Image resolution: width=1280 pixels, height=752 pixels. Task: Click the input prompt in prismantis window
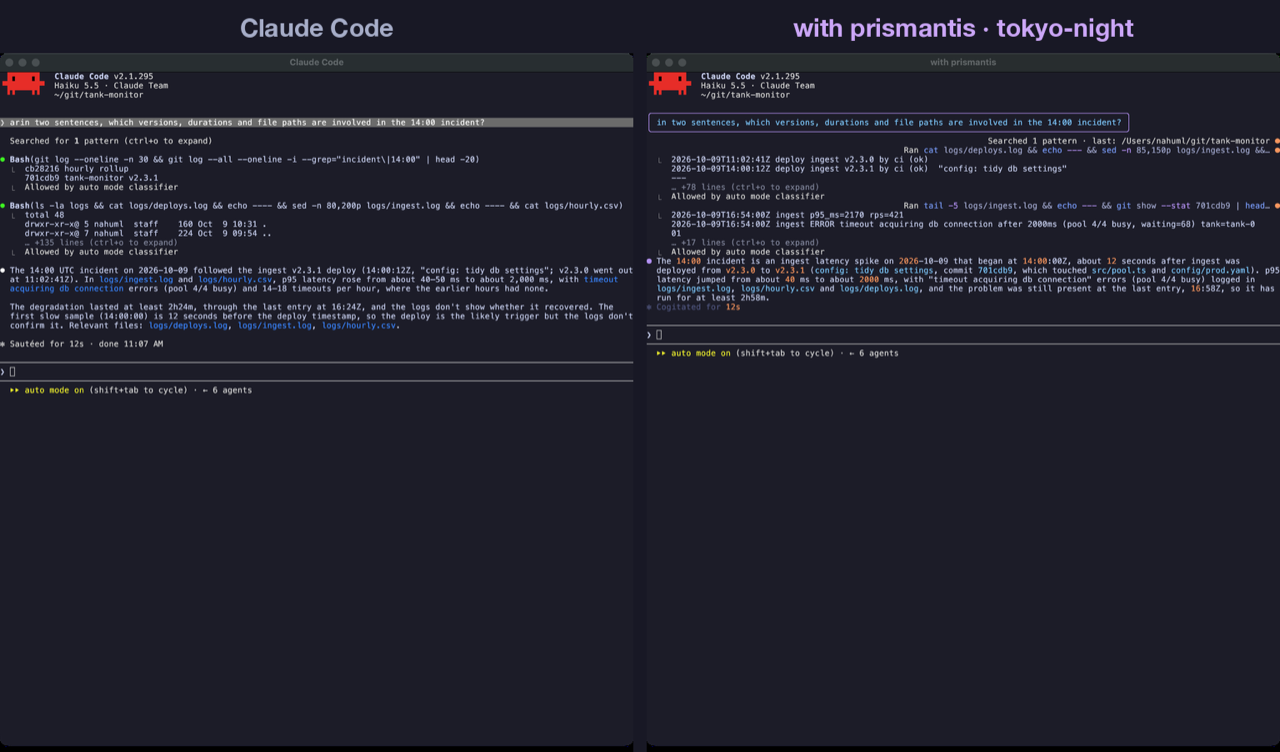click(x=963, y=335)
